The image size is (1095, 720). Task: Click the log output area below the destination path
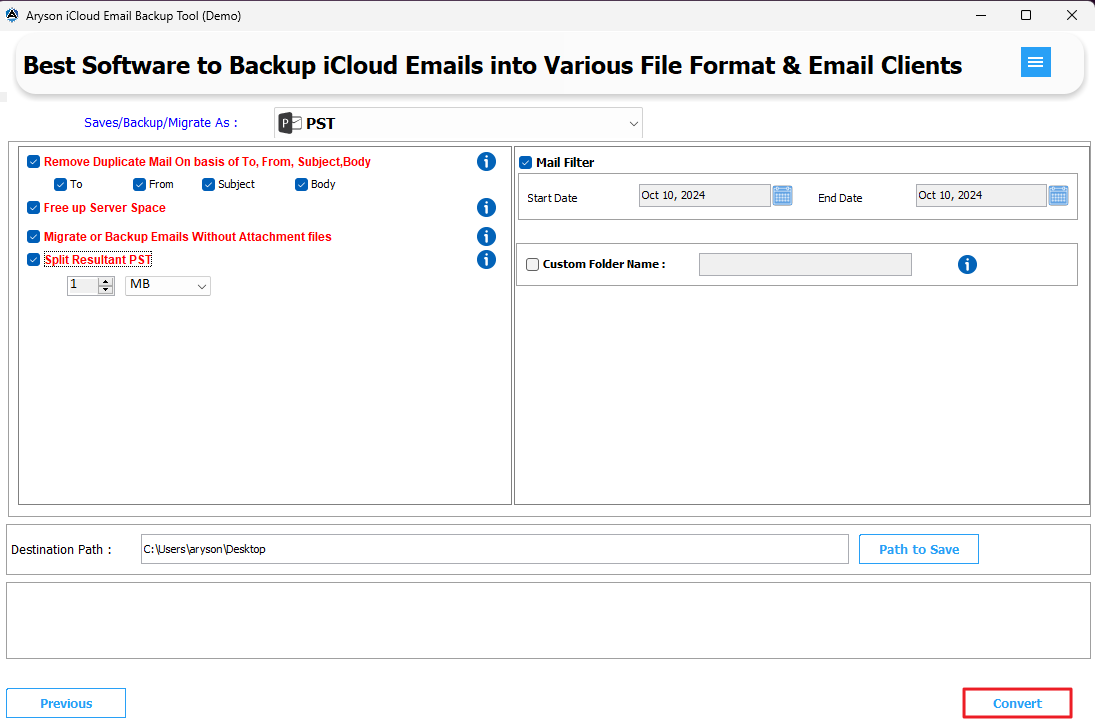tap(548, 621)
